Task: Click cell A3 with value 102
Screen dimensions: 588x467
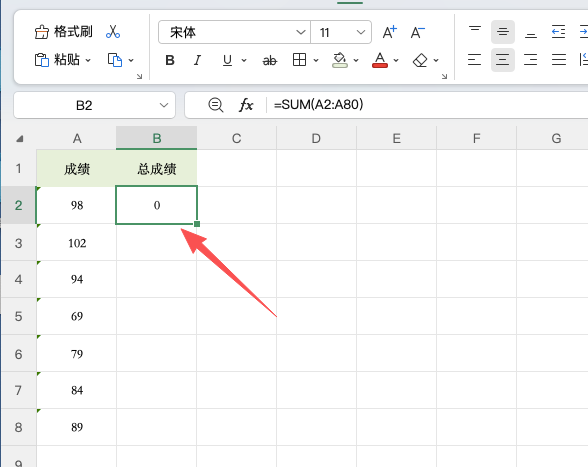Action: coord(77,243)
